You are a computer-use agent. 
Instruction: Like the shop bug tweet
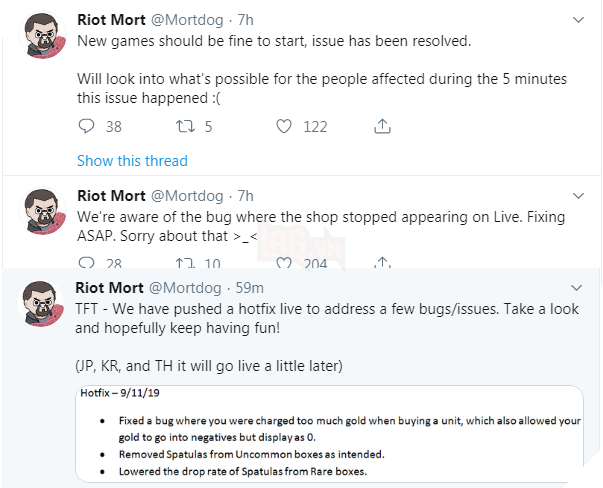point(284,263)
